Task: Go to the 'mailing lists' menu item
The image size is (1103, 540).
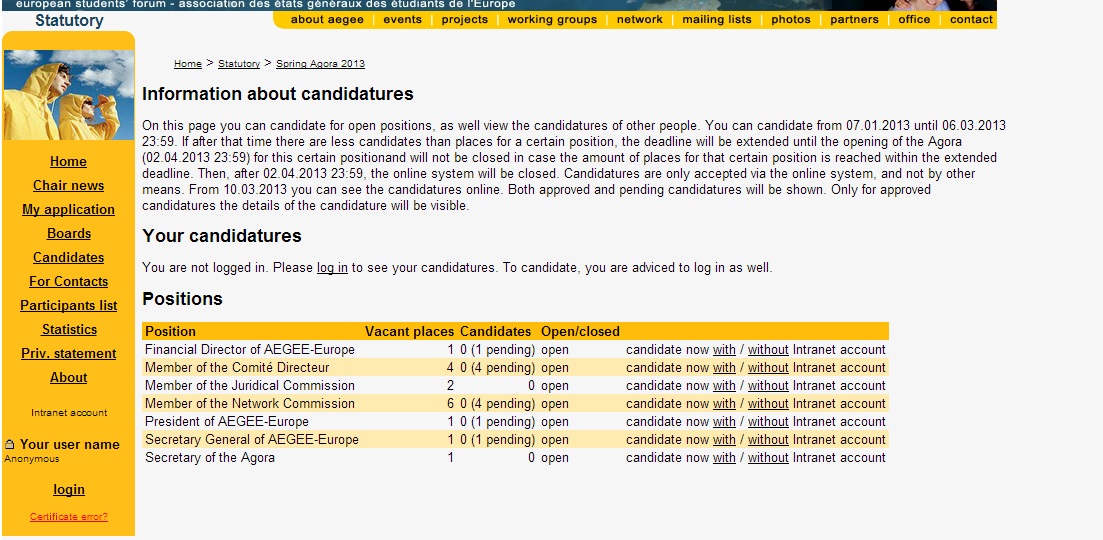Action: 717,20
